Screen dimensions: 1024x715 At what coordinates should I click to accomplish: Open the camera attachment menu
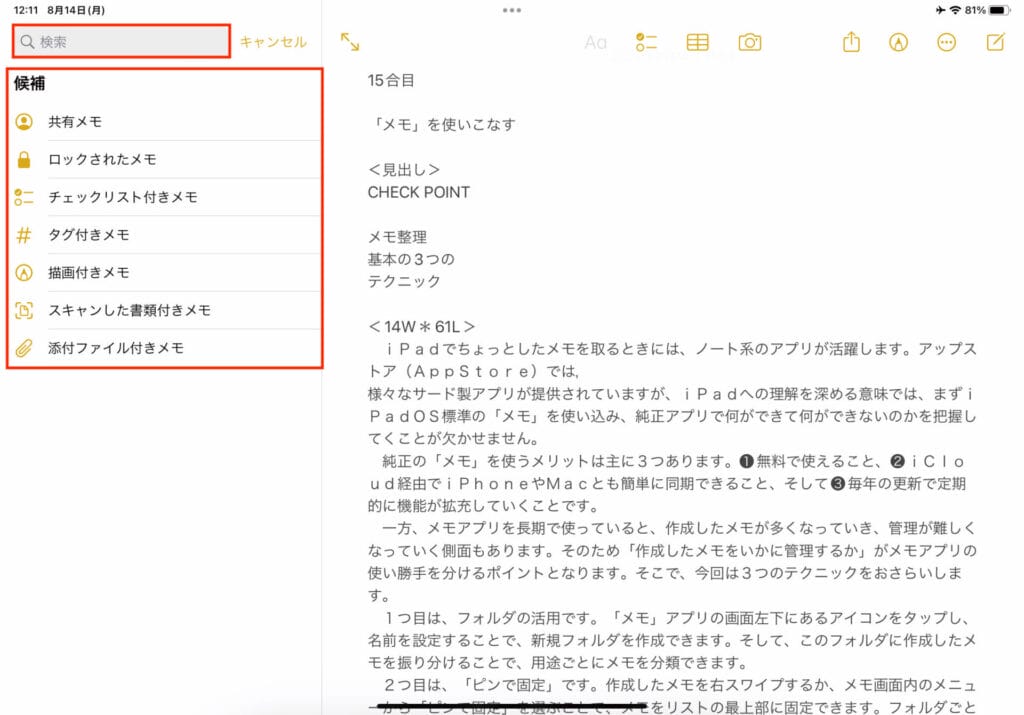(749, 42)
